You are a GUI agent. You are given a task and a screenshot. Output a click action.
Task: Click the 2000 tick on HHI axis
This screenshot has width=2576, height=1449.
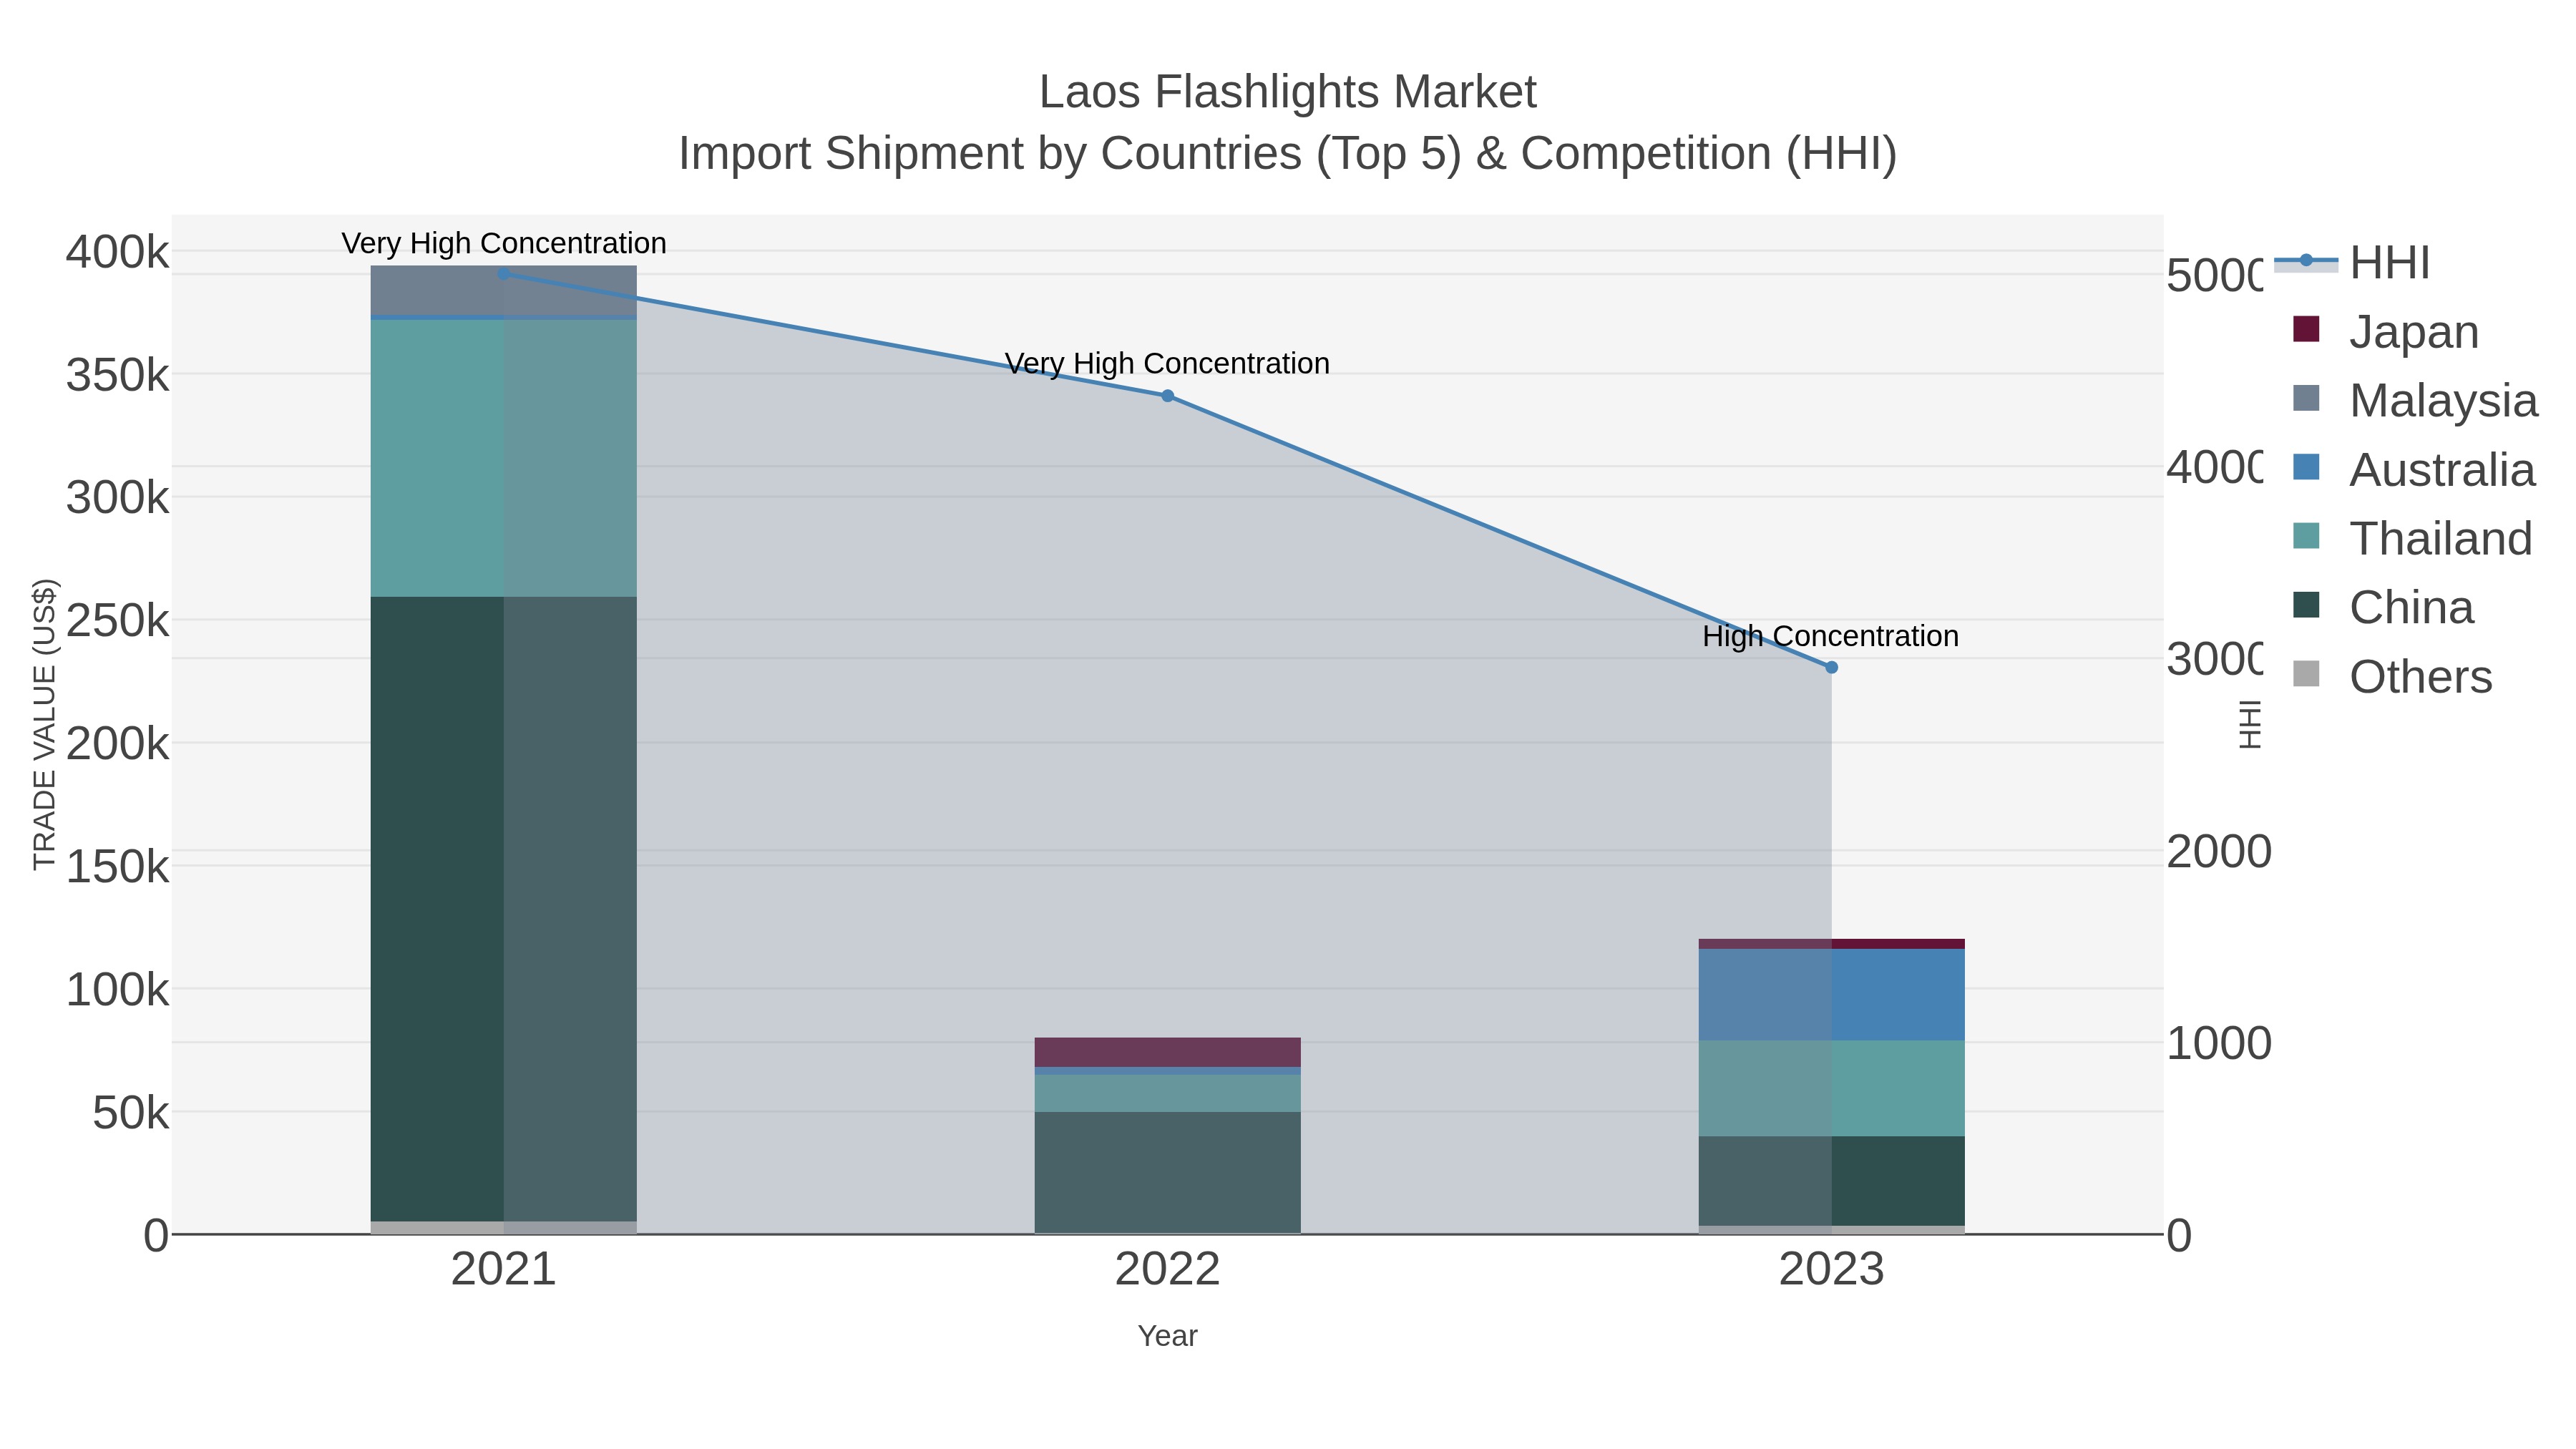pyautogui.click(x=2219, y=852)
